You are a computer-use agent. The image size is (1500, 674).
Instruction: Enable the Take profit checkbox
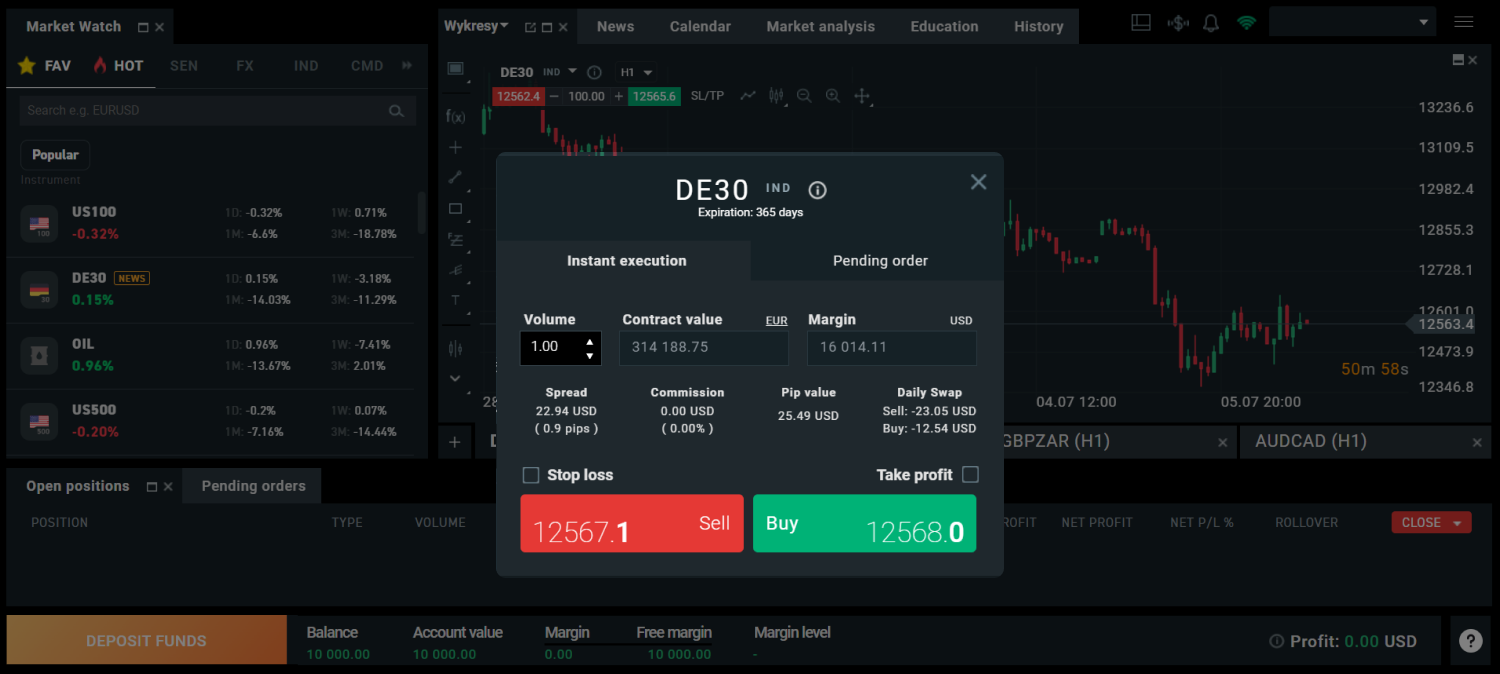point(970,474)
